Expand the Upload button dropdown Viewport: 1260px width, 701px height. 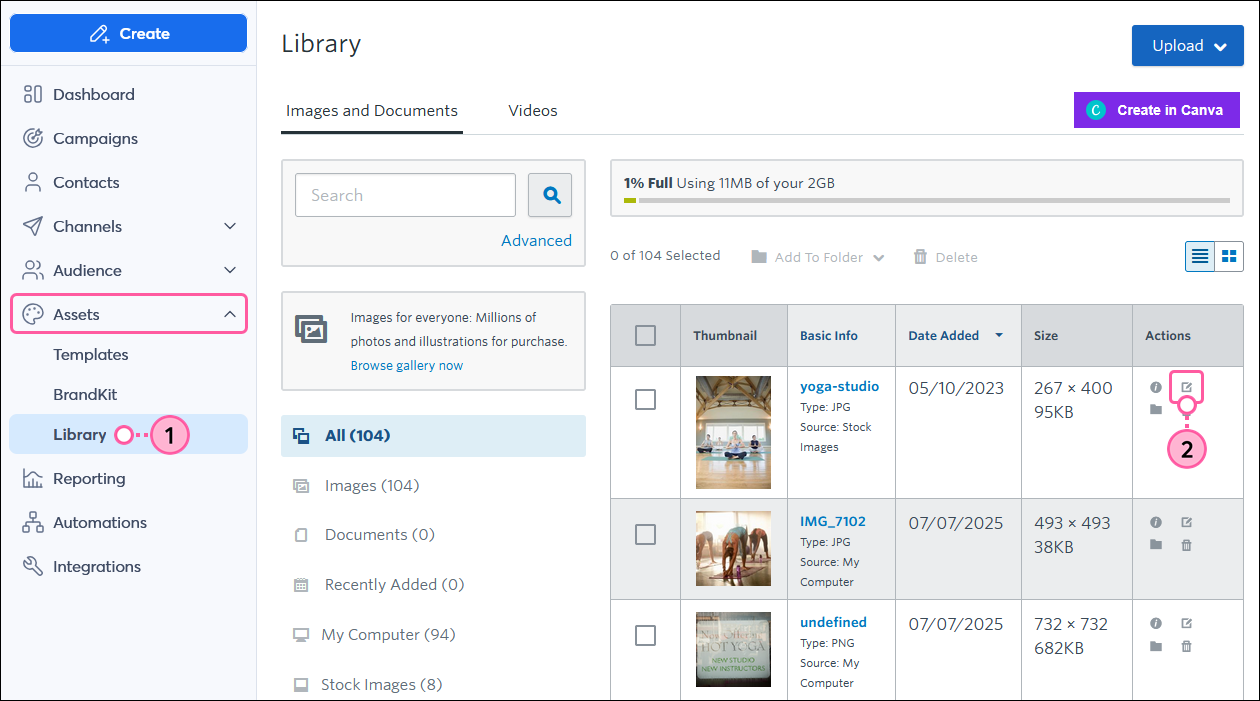1220,45
